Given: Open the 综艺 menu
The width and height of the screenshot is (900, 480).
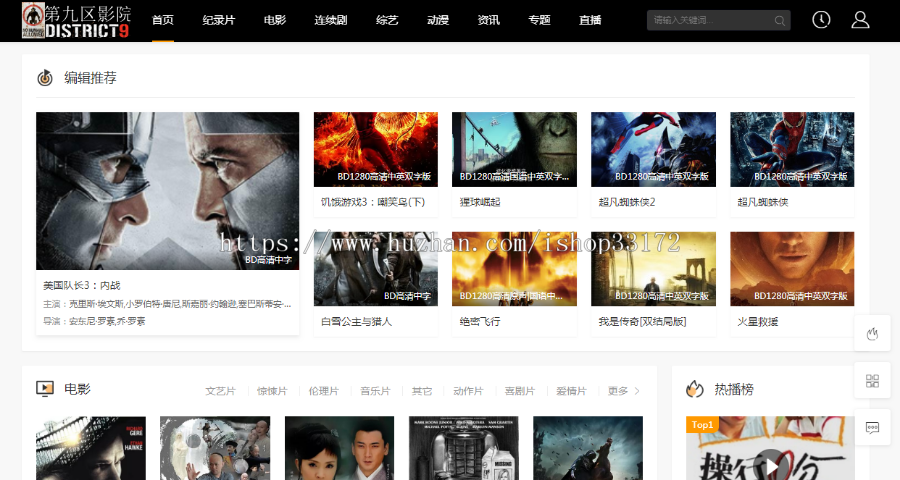Looking at the screenshot, I should point(387,20).
